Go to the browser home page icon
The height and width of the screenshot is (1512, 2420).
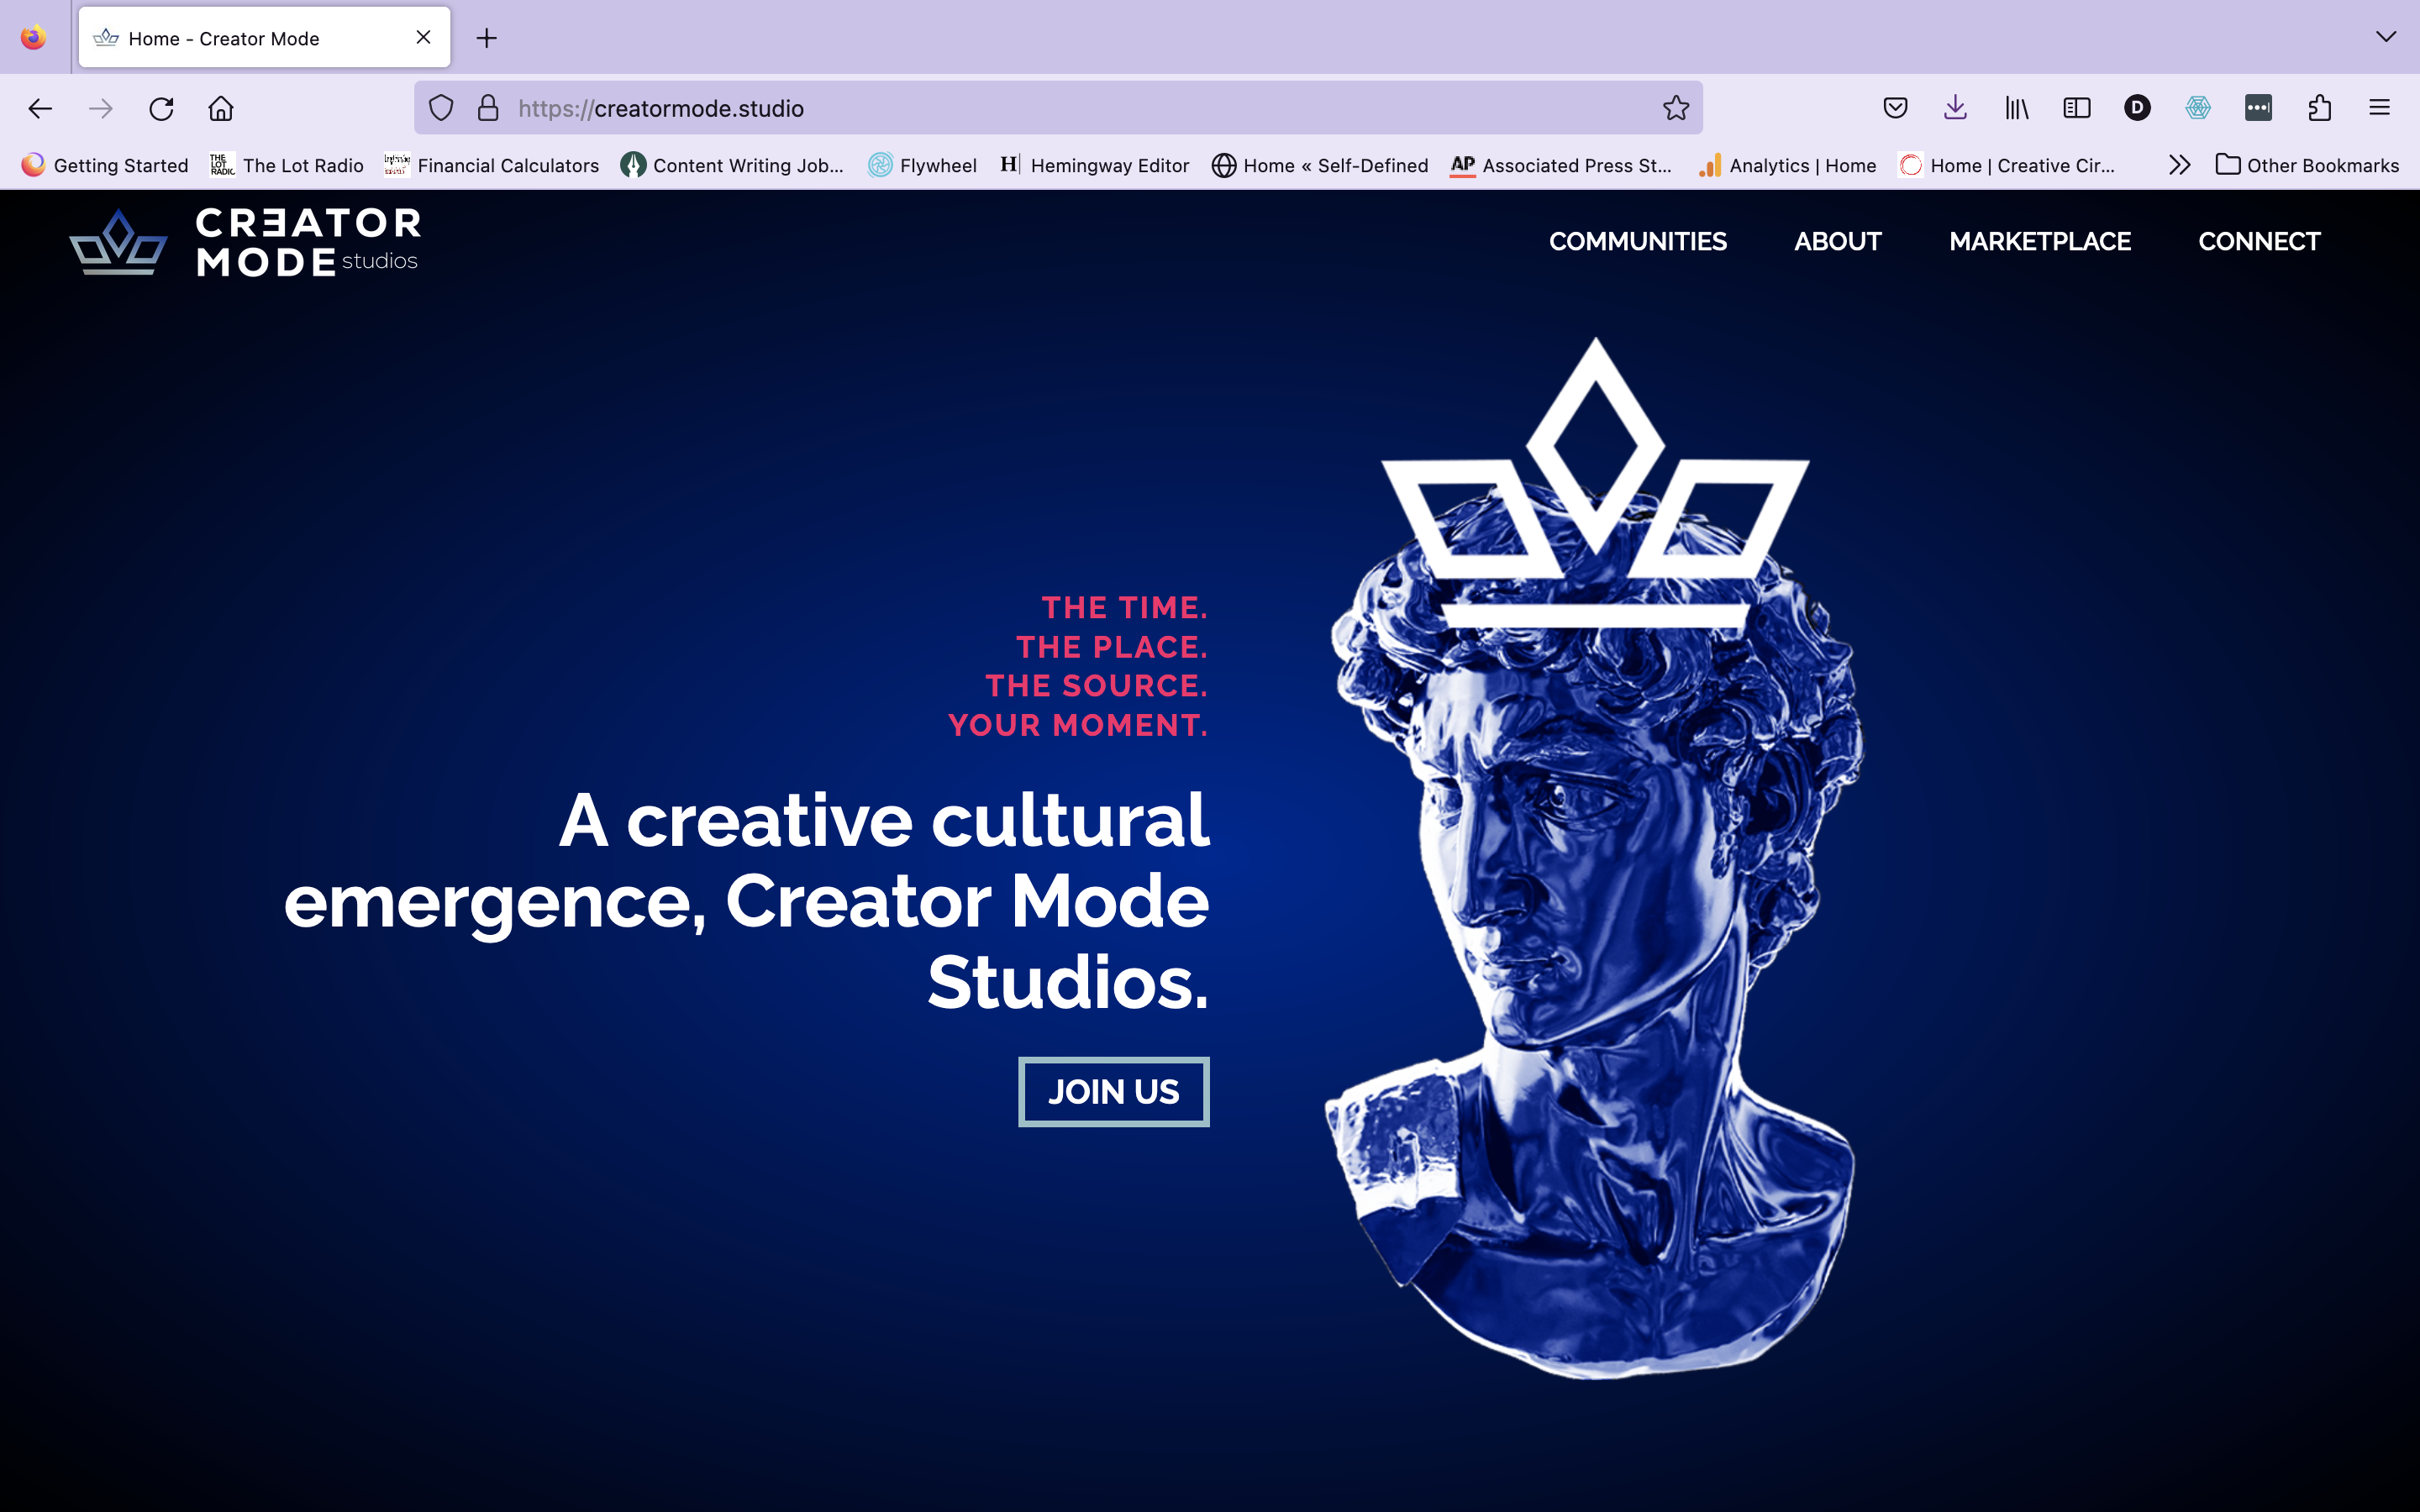pos(221,108)
